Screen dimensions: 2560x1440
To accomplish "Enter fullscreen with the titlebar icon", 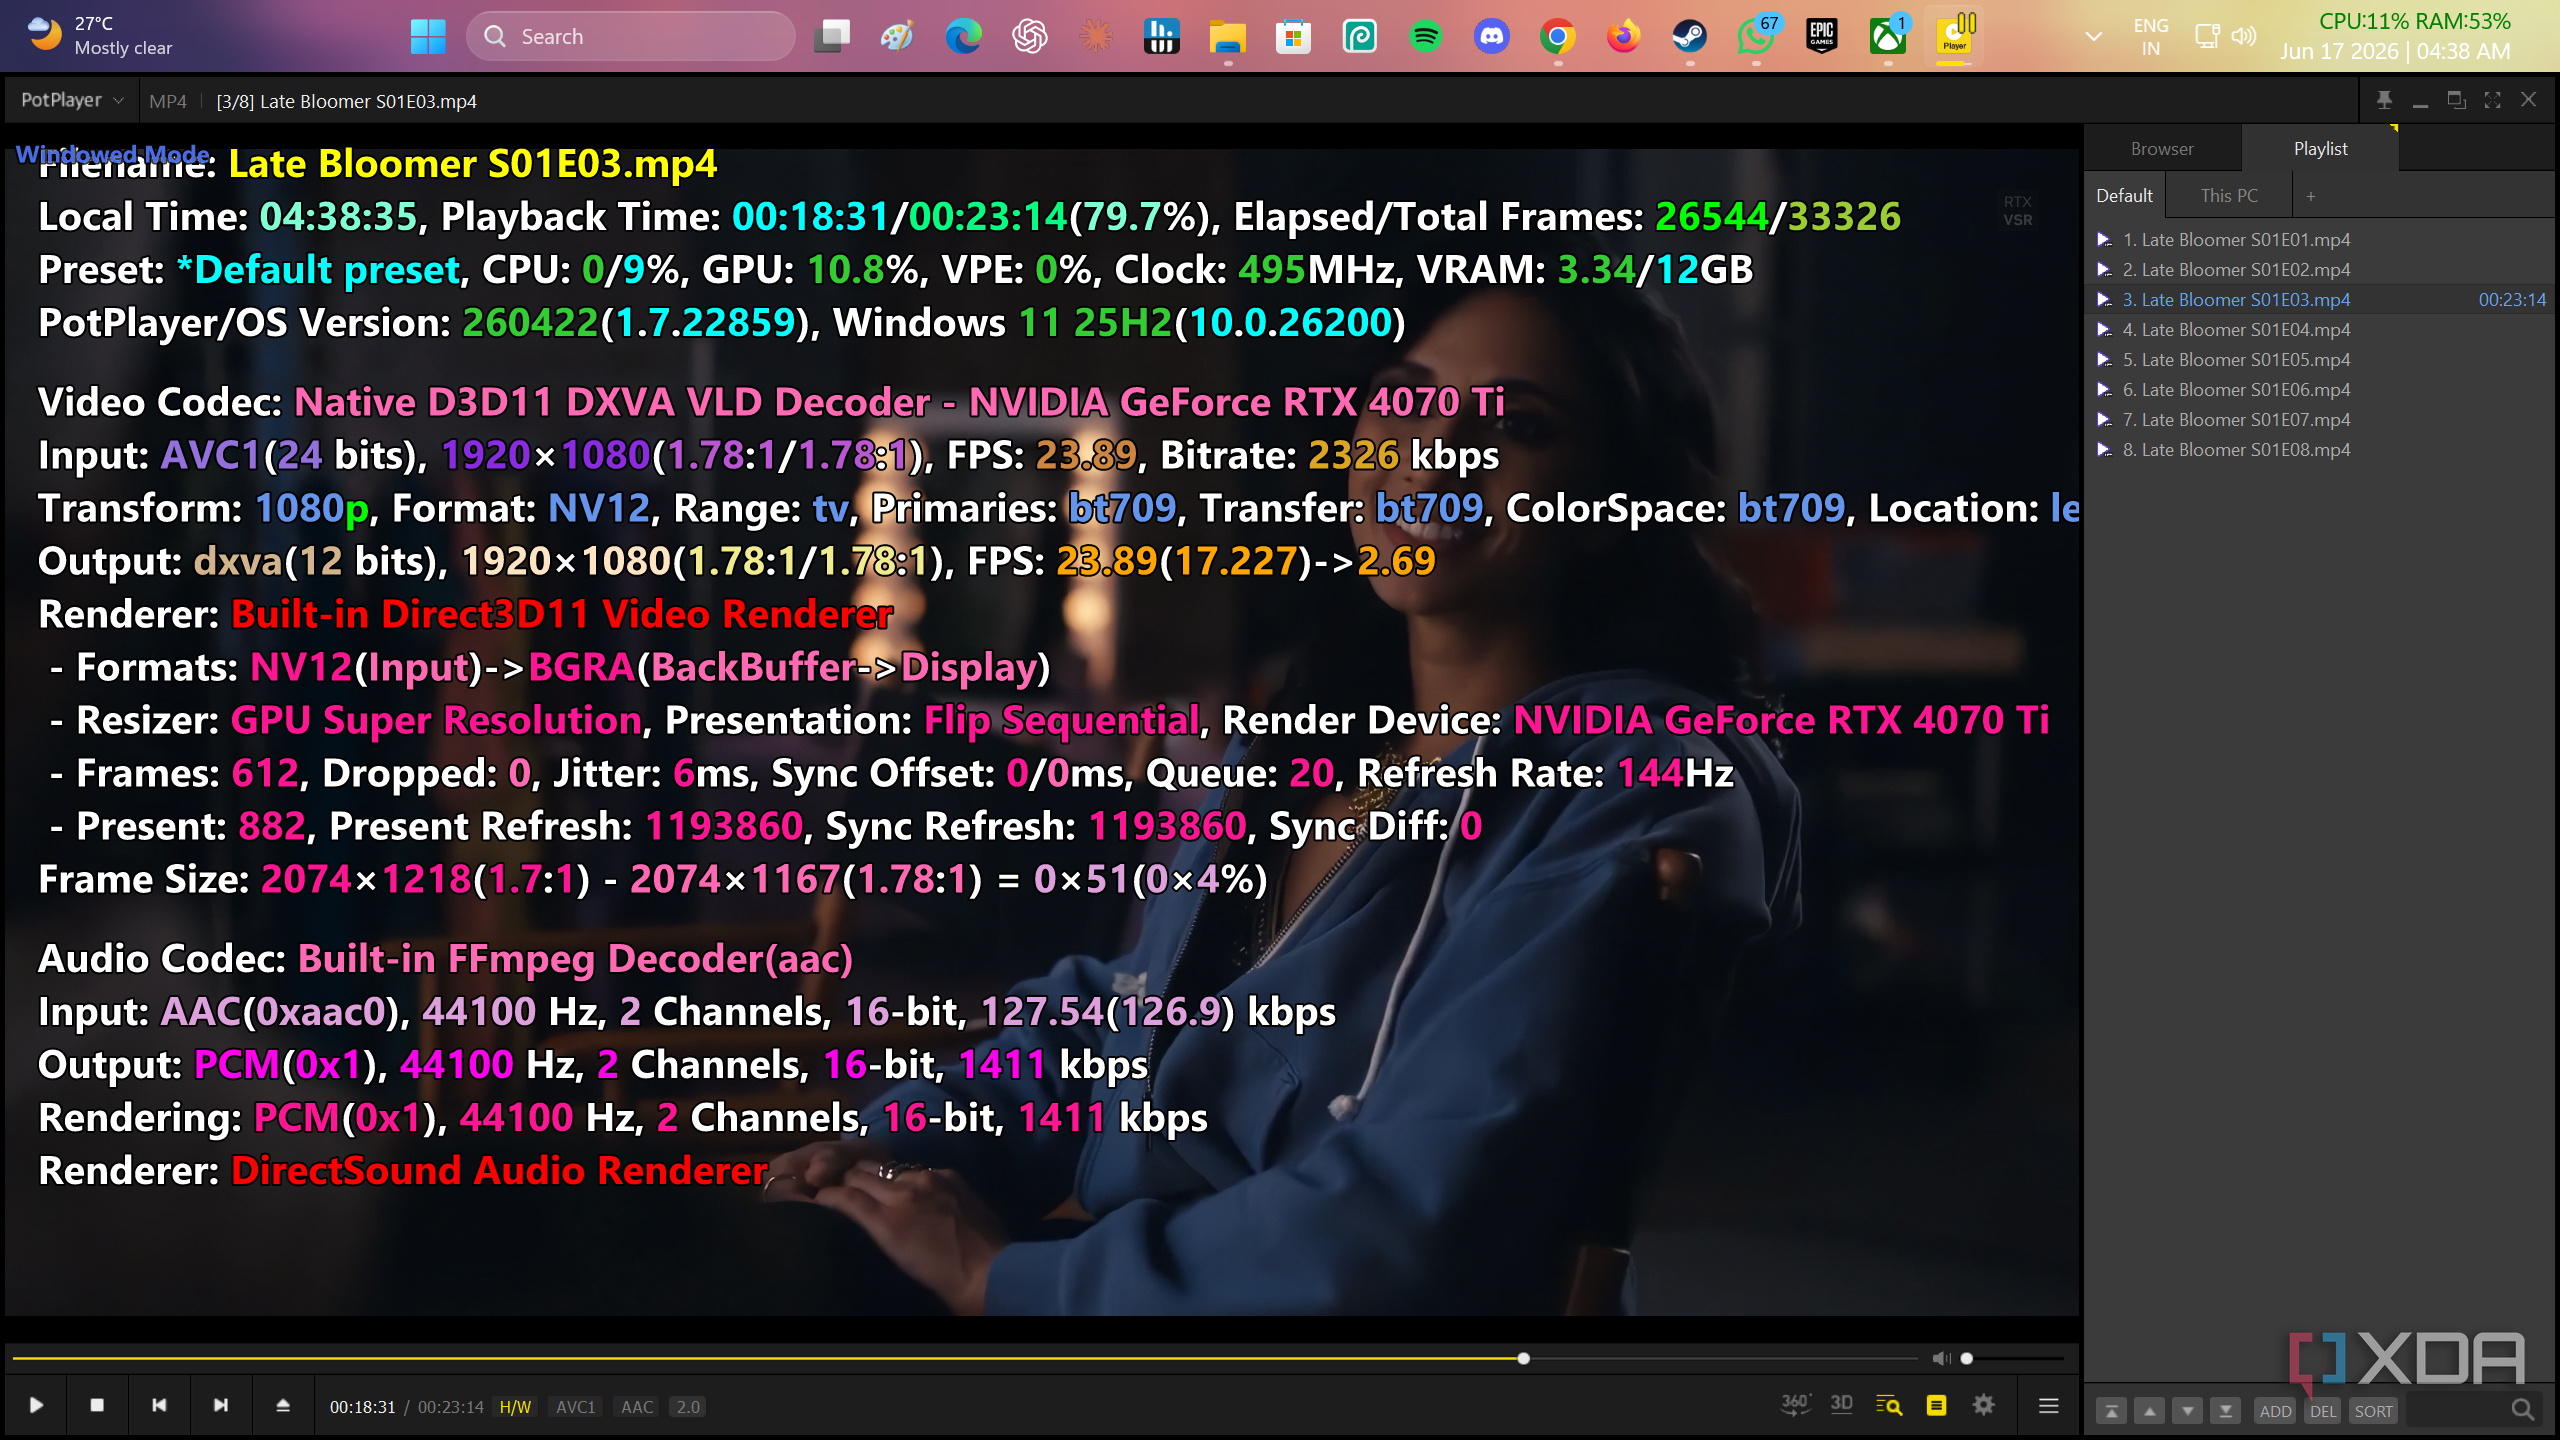I will coord(2492,100).
